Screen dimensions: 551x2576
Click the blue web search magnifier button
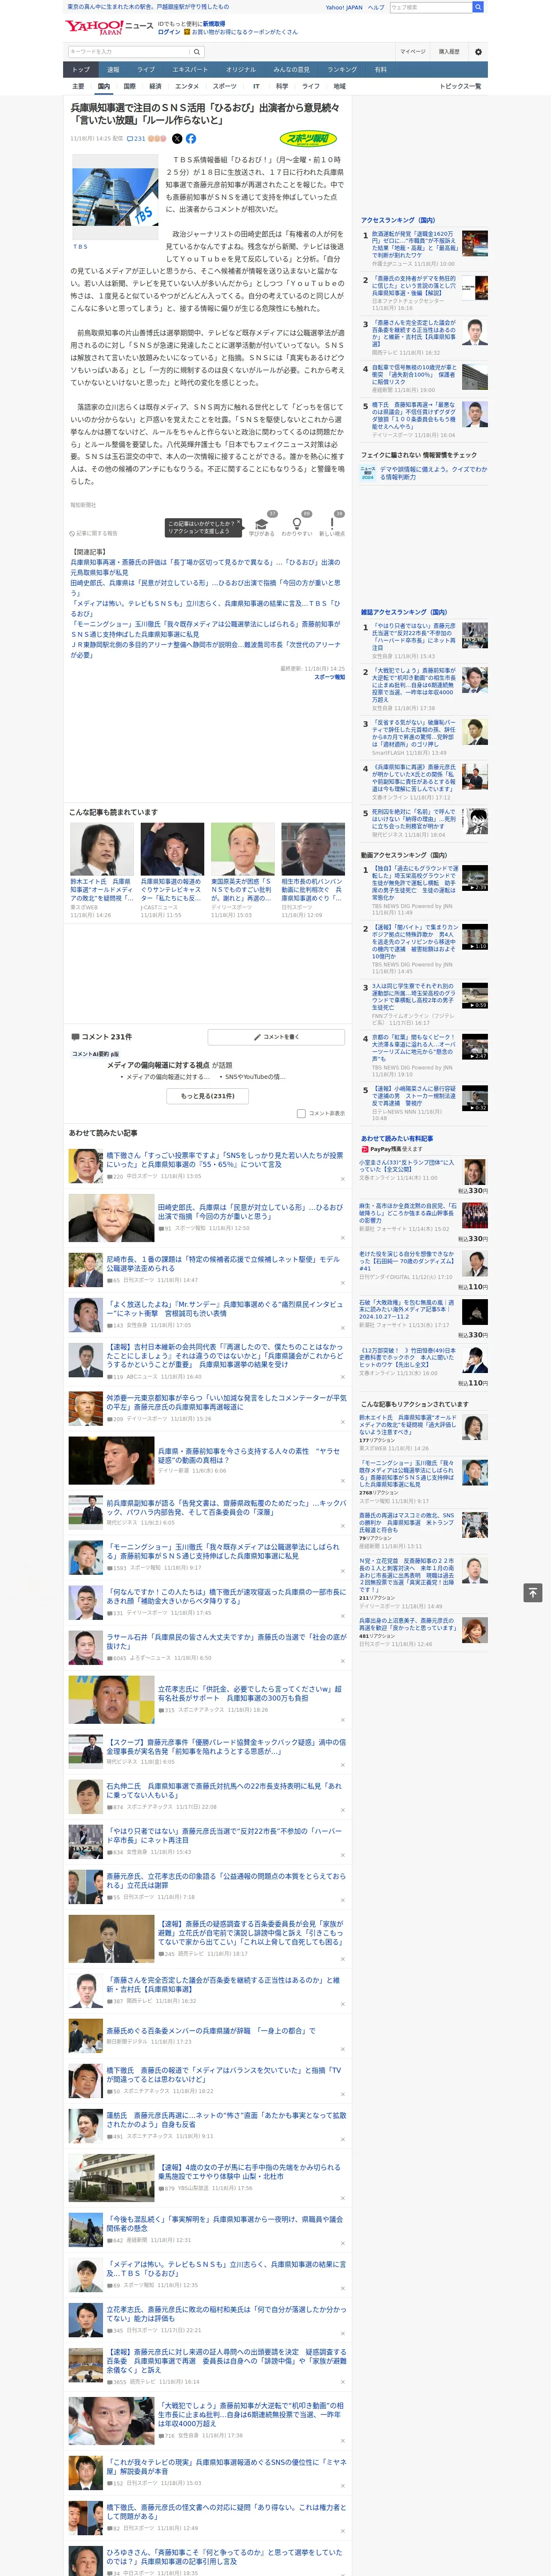(x=478, y=7)
